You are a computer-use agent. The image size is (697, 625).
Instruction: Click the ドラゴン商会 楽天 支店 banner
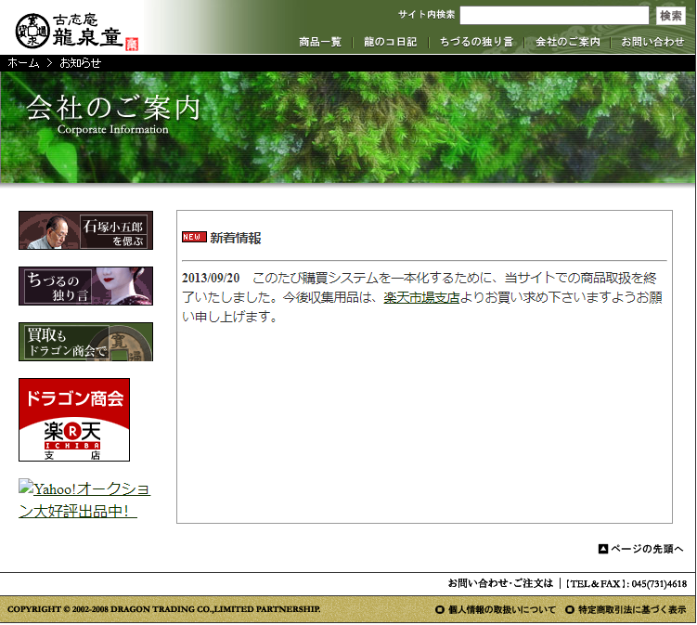pos(74,419)
